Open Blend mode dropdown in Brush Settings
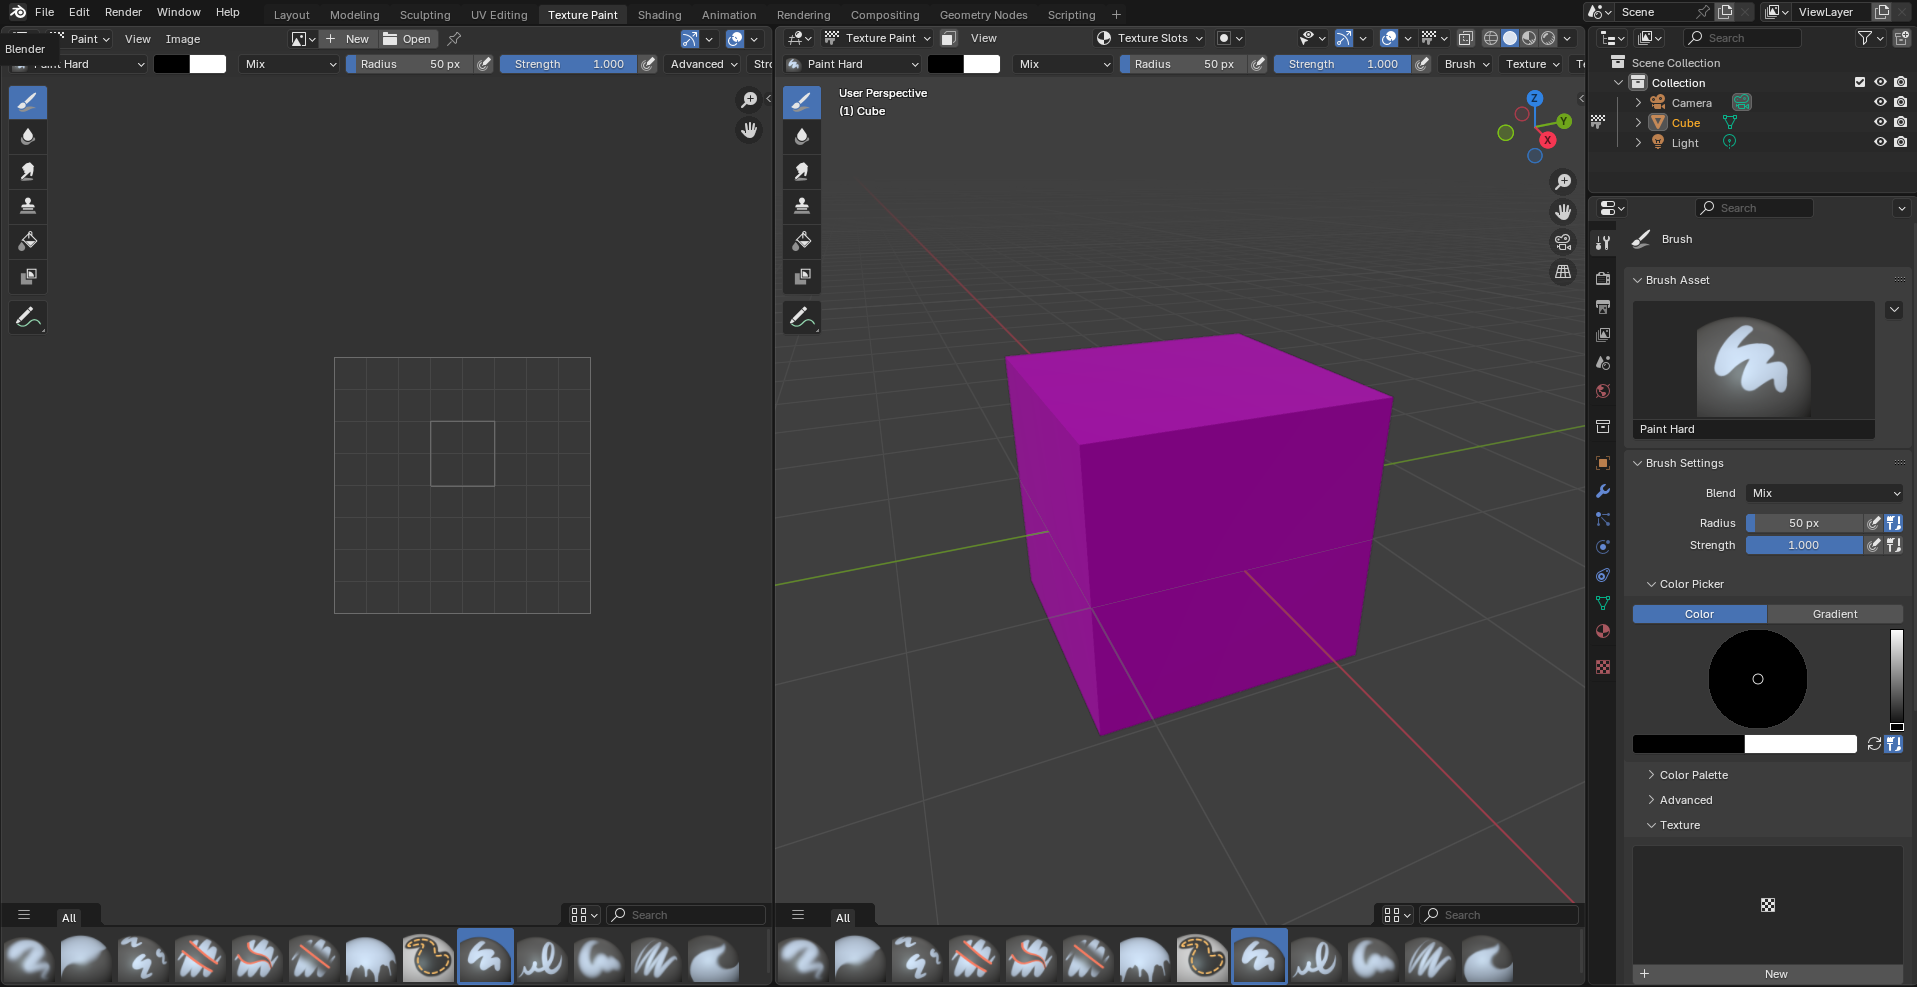 click(1825, 493)
